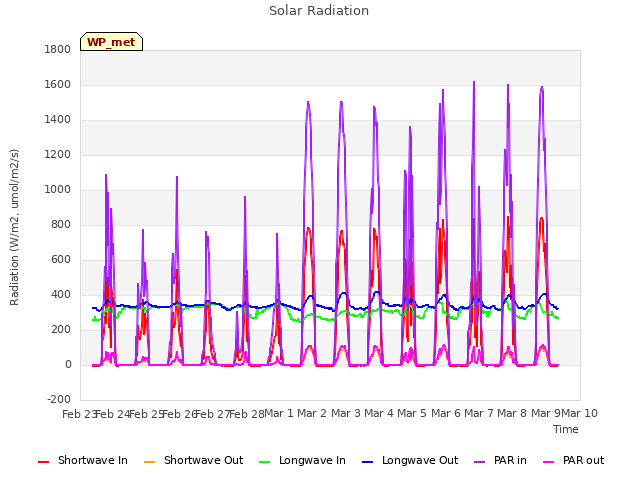Click the Mar 2 x-axis label
Image resolution: width=640 pixels, height=480 pixels.
tap(312, 413)
